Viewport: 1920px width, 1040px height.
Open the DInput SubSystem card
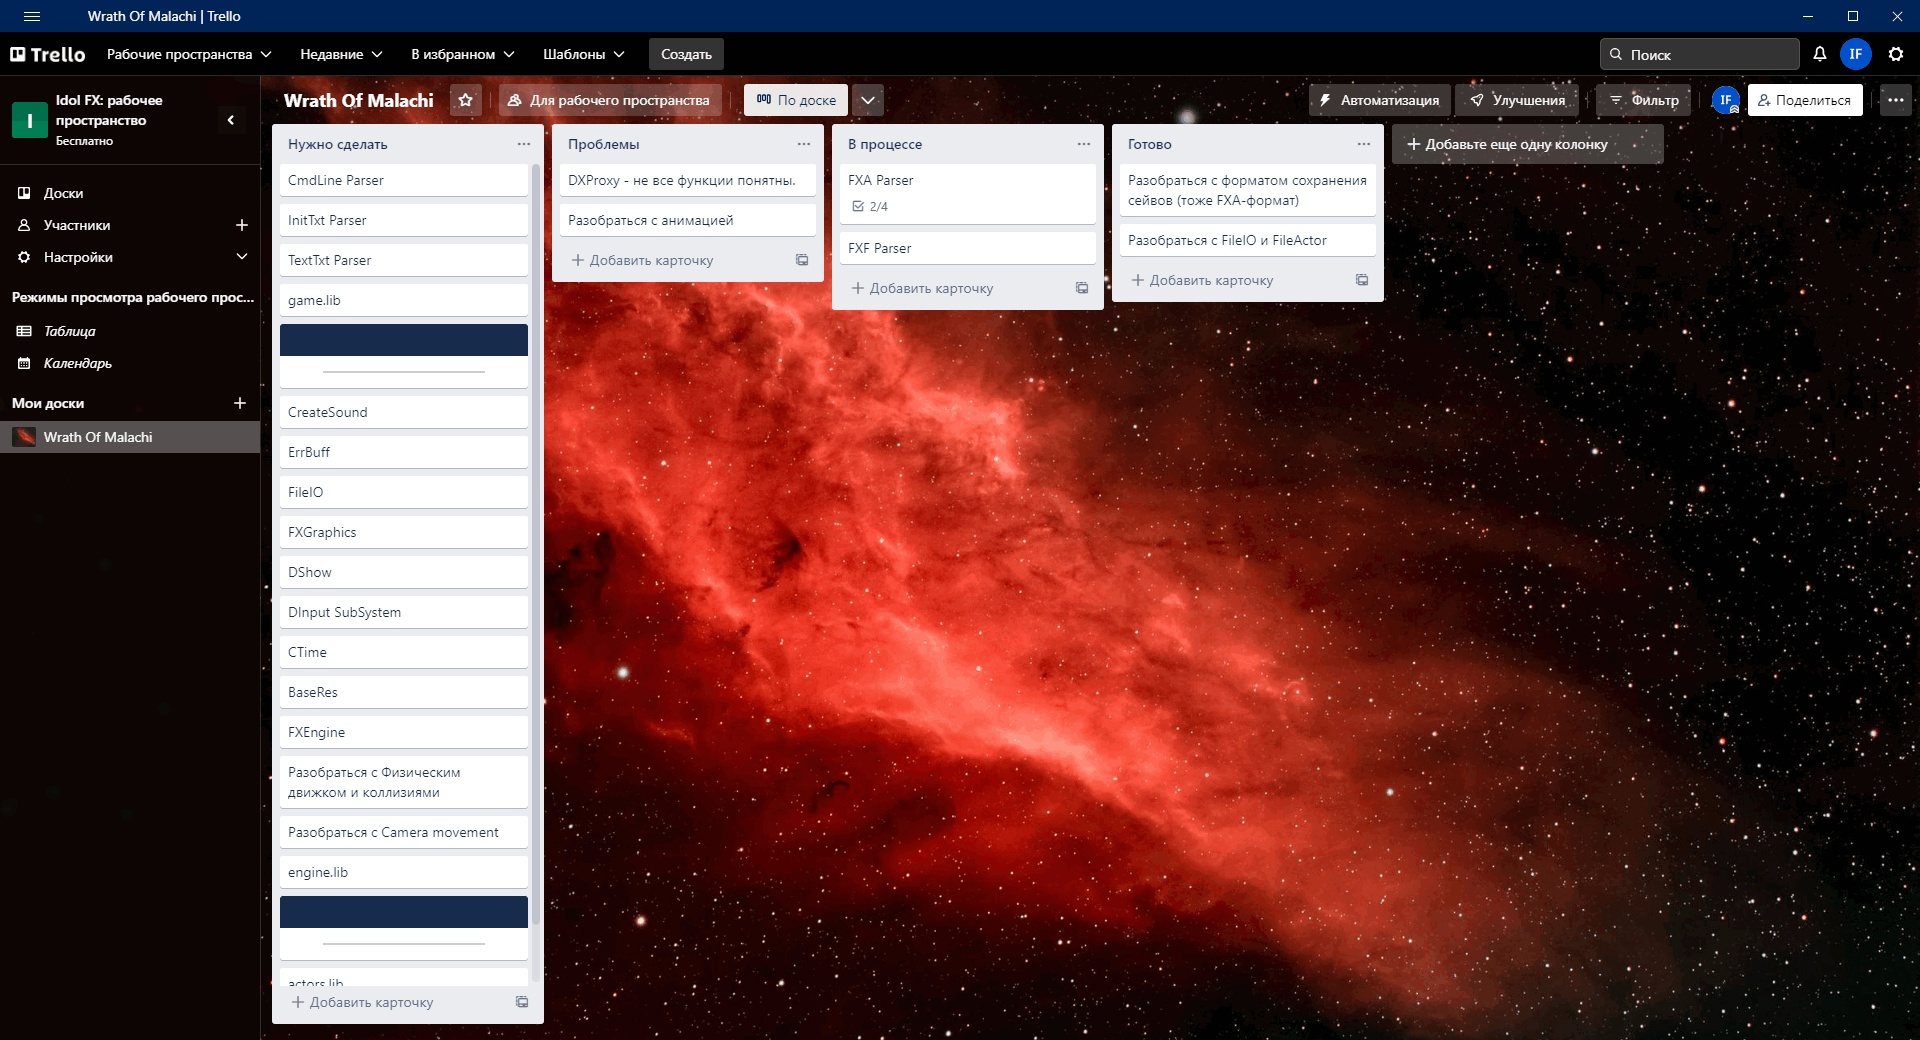404,612
